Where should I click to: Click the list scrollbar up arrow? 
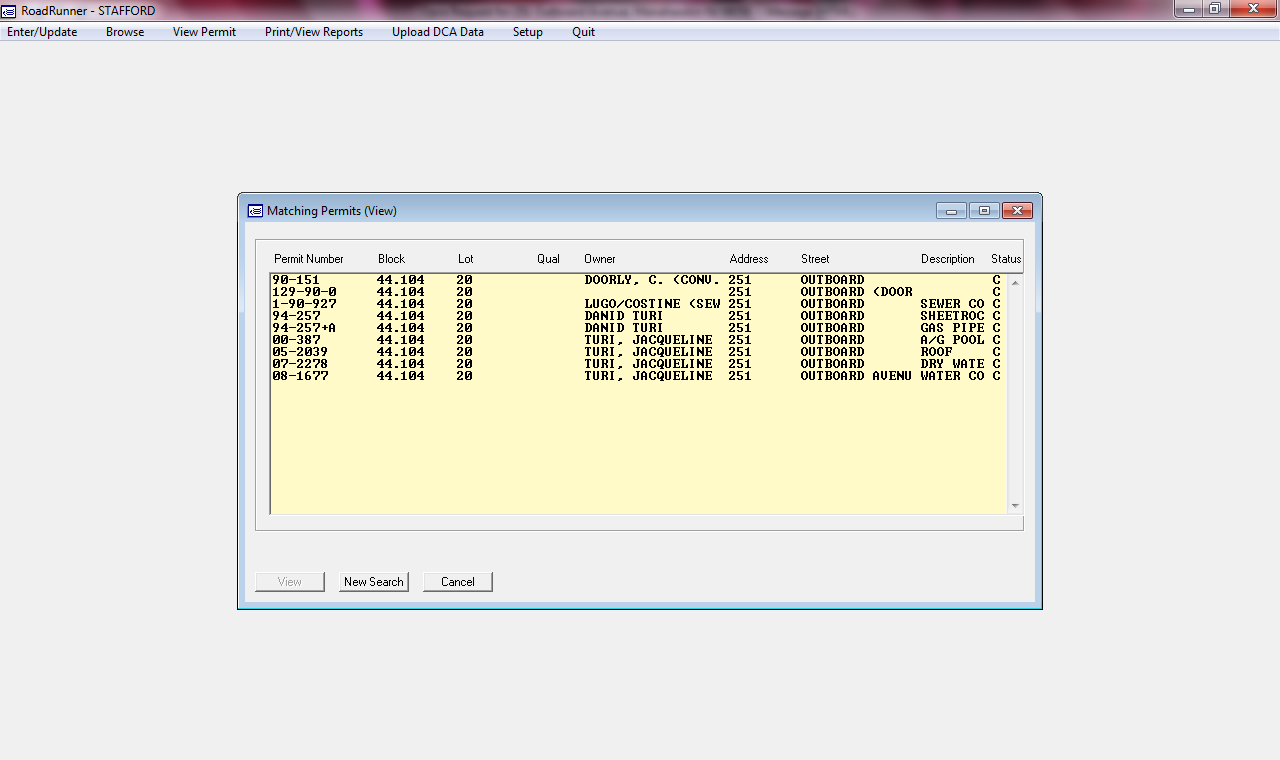1015,282
